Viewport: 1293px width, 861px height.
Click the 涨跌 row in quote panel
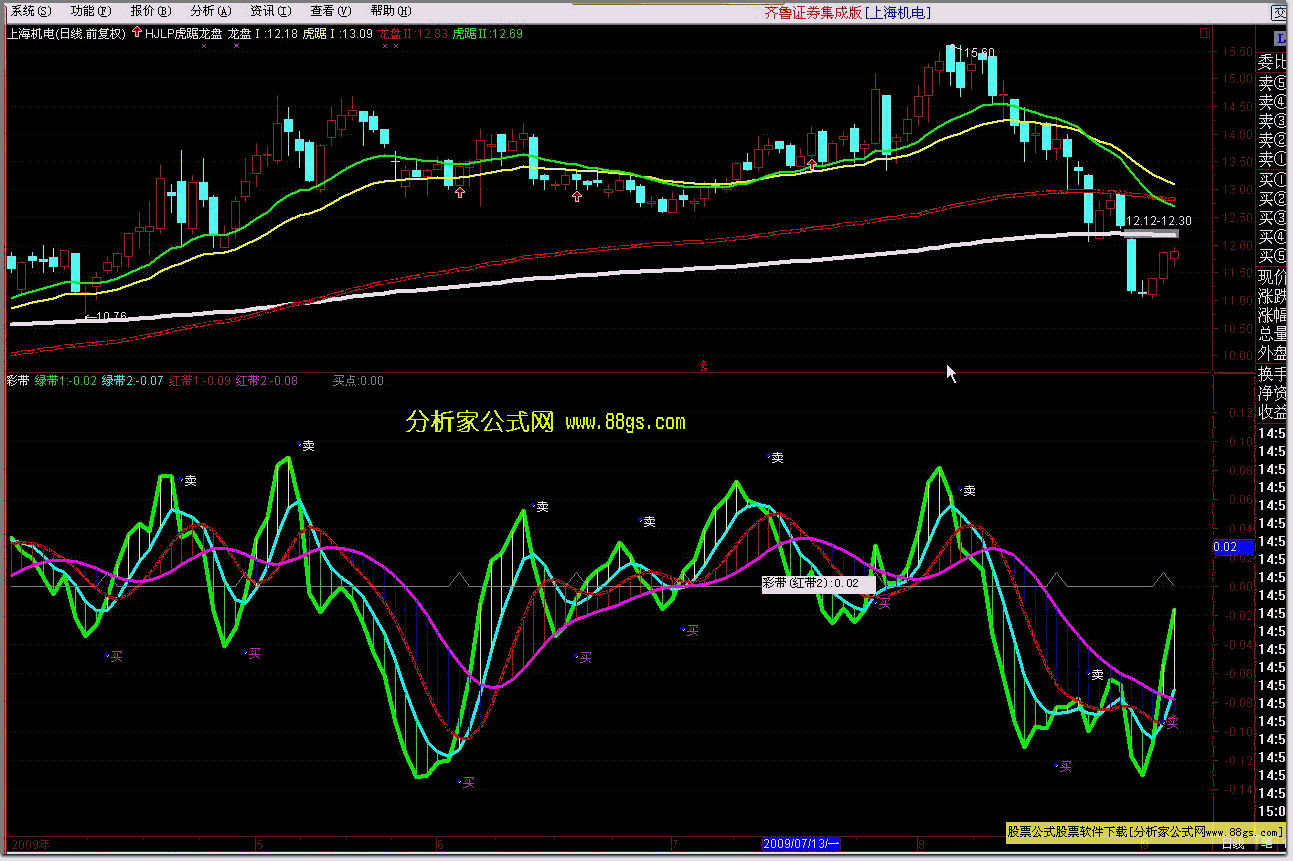1274,297
